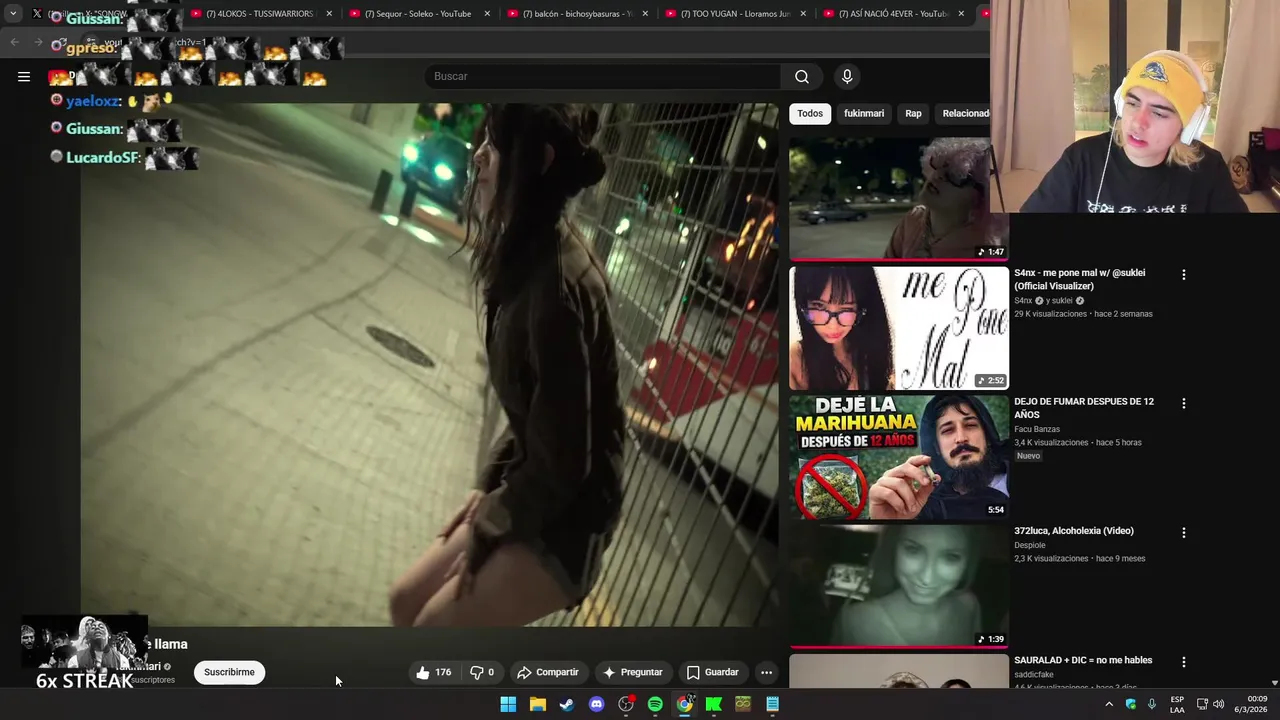Close the '4LOKOS - TUSSIWARRIORS' tab

click(329, 14)
